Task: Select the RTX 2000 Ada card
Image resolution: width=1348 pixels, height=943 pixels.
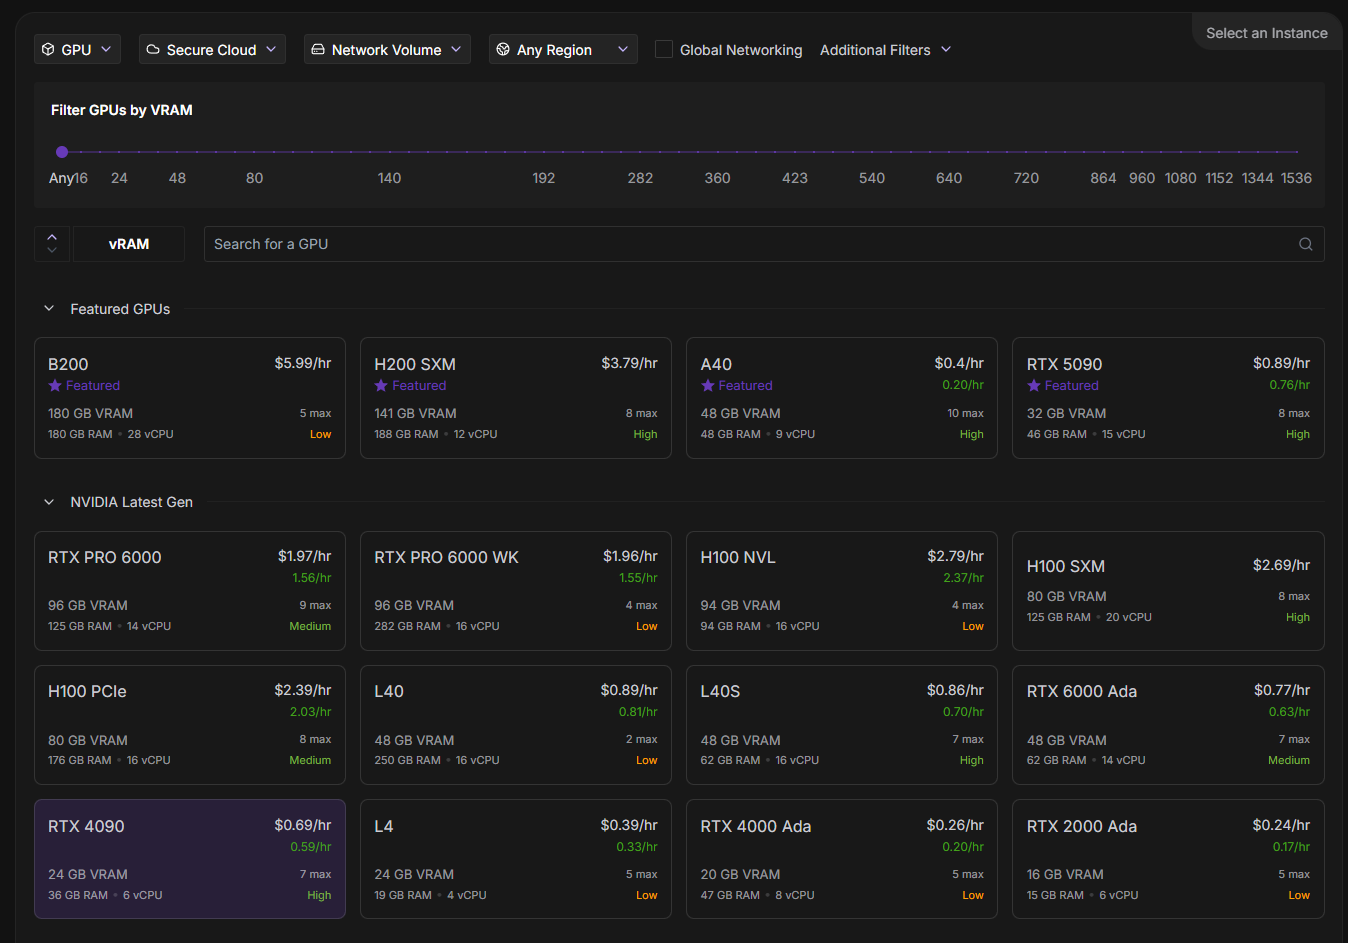Action: pos(1168,859)
